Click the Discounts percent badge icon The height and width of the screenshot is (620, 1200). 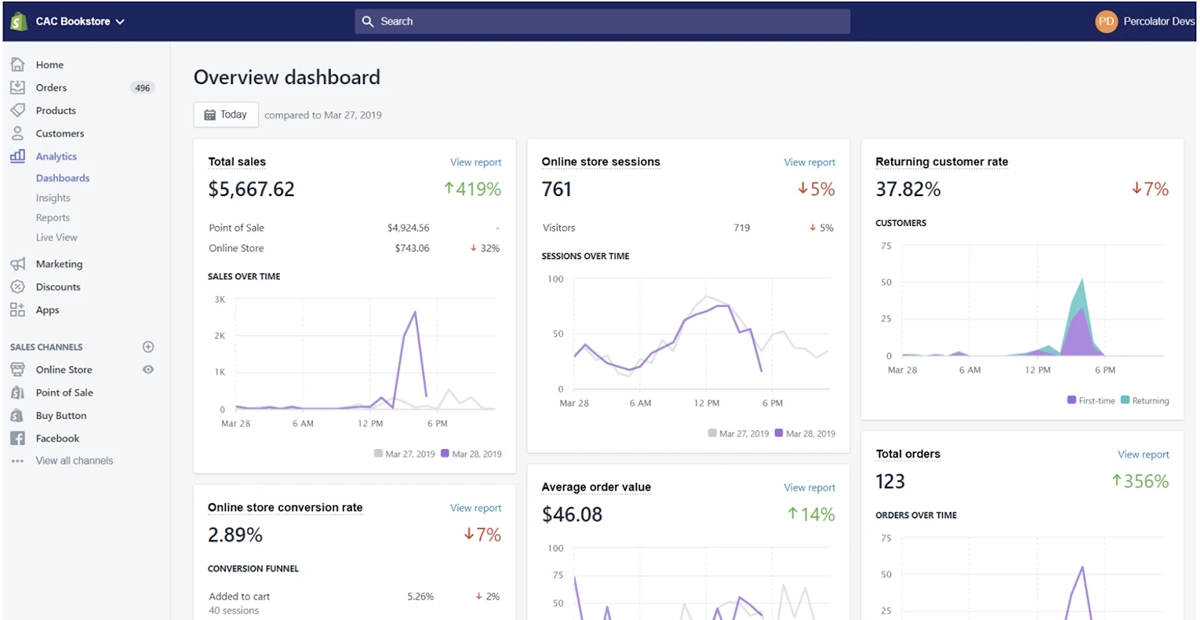click(17, 287)
